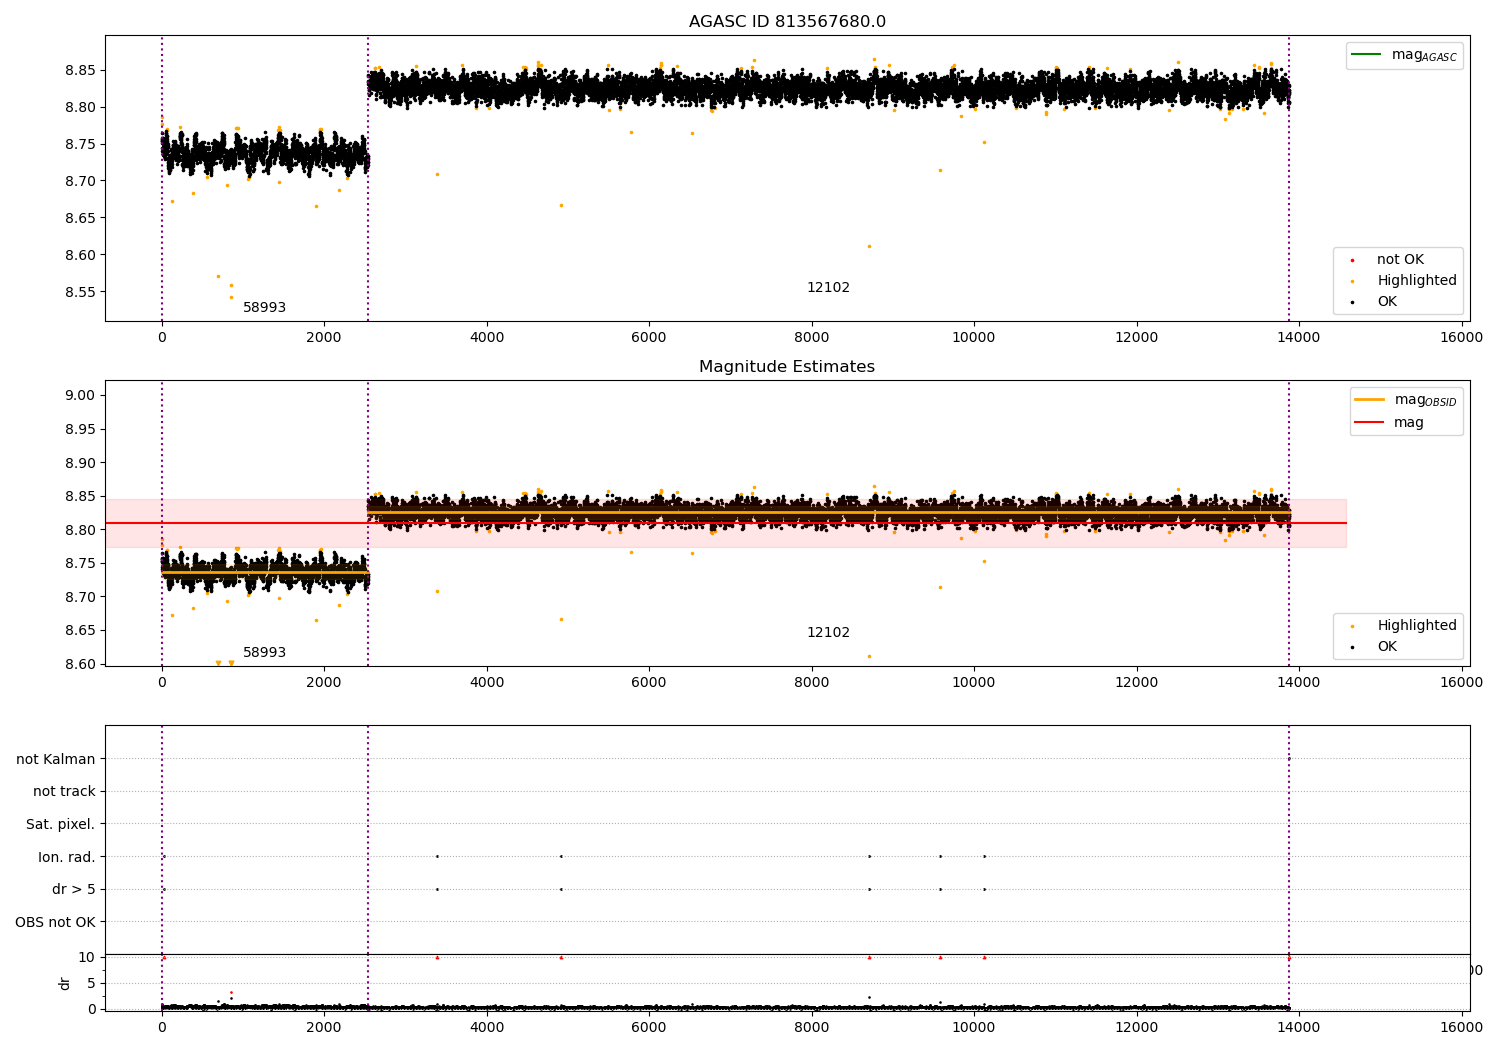Select "not OK" legend entry in top plot
The image size is (1500, 1050).
1388,260
